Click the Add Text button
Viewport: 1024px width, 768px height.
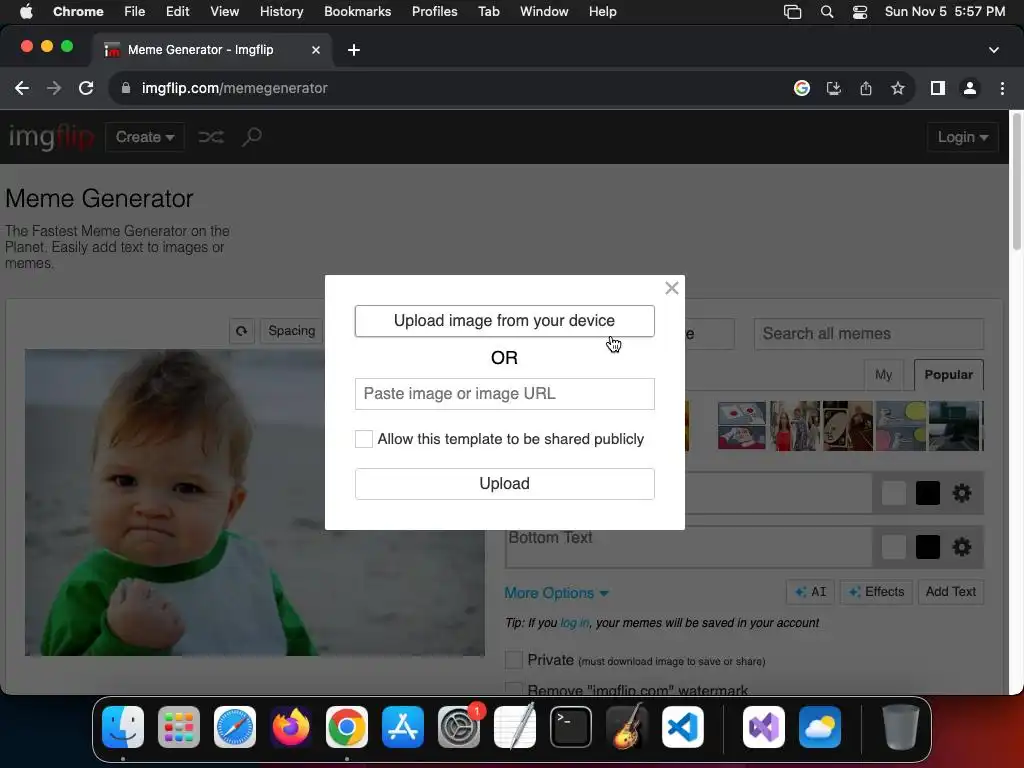[x=950, y=592]
